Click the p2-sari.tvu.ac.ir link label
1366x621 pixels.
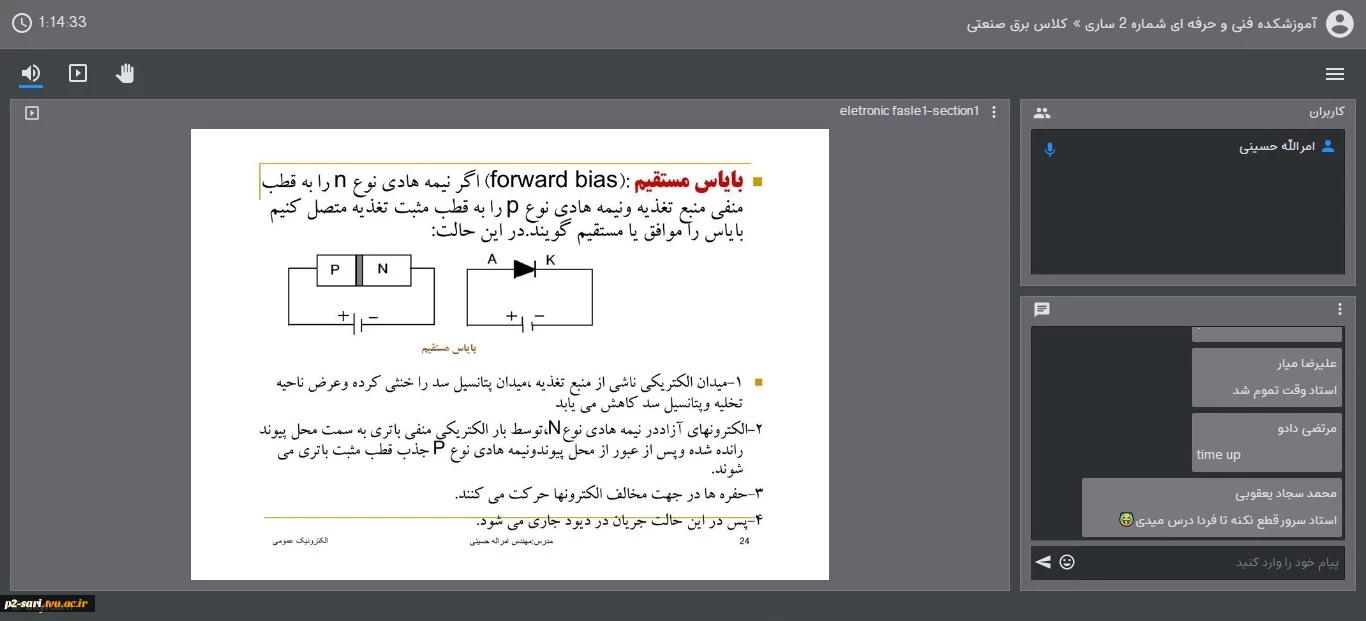click(x=48, y=603)
